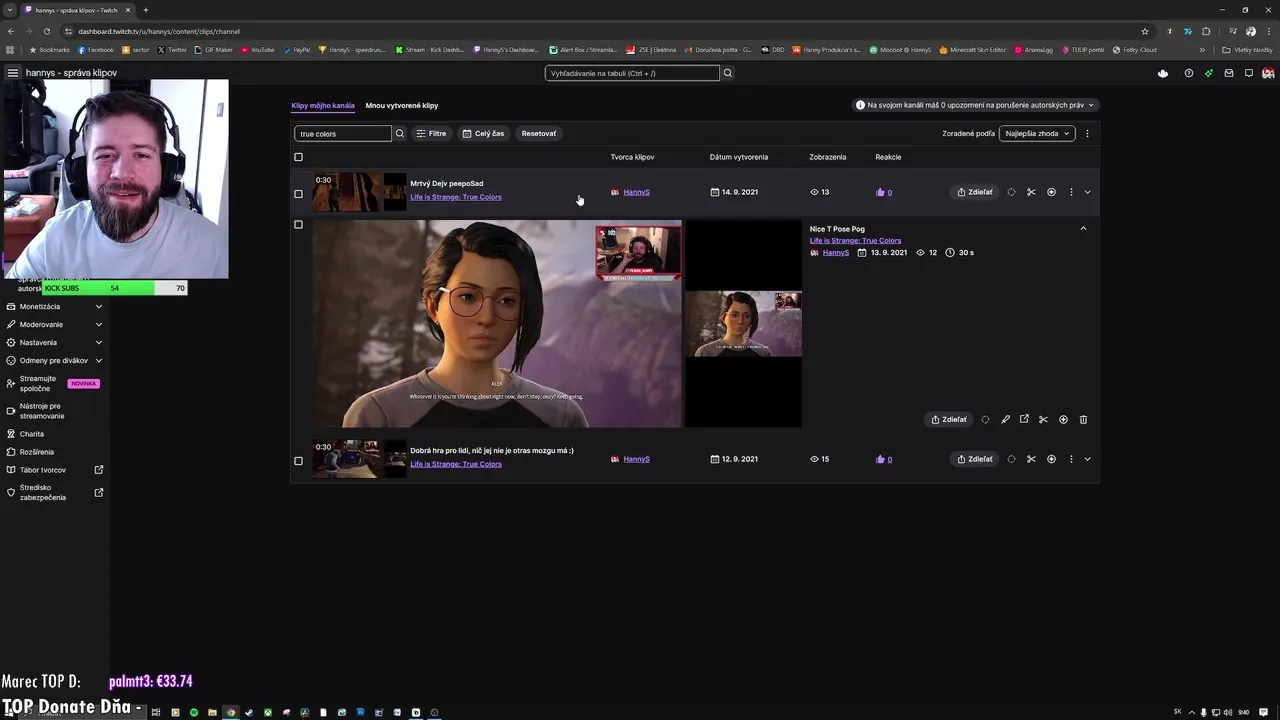Bookmark this page with the star icon
Viewport: 1280px width, 720px height.
[1145, 31]
